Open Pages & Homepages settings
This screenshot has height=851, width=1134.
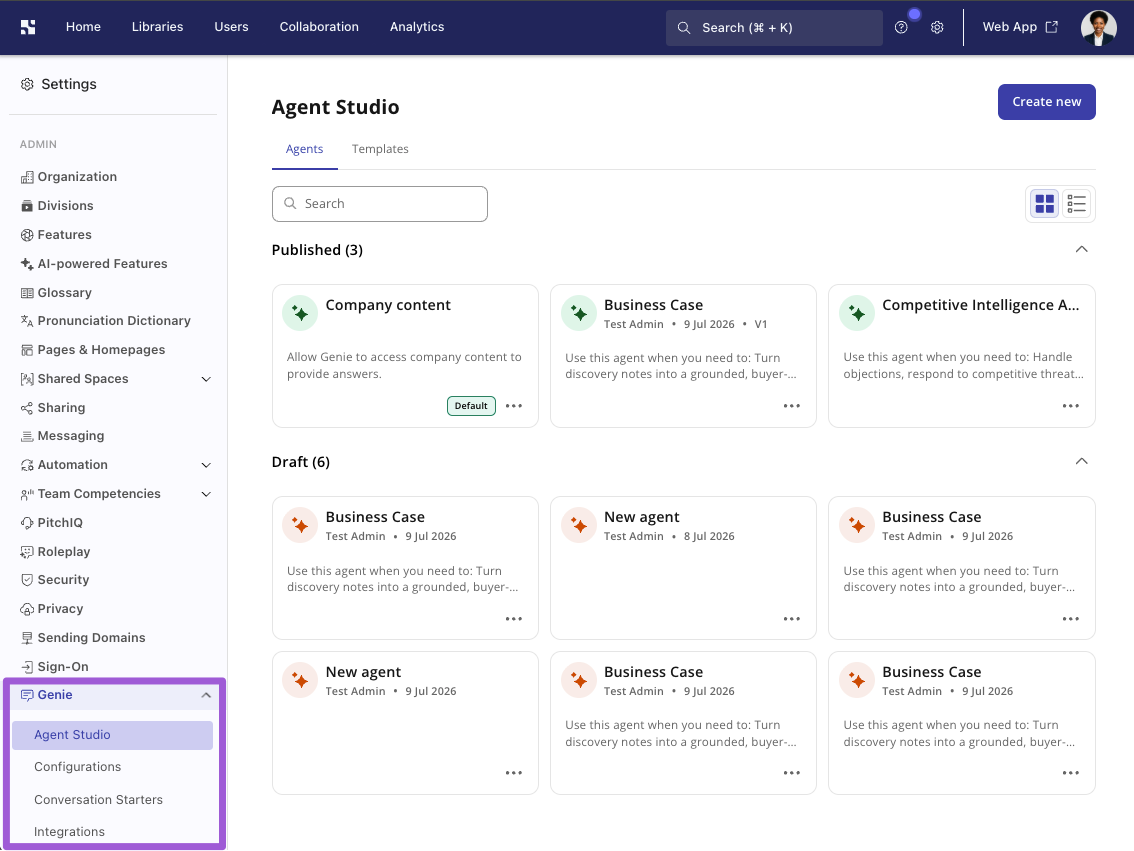click(101, 350)
